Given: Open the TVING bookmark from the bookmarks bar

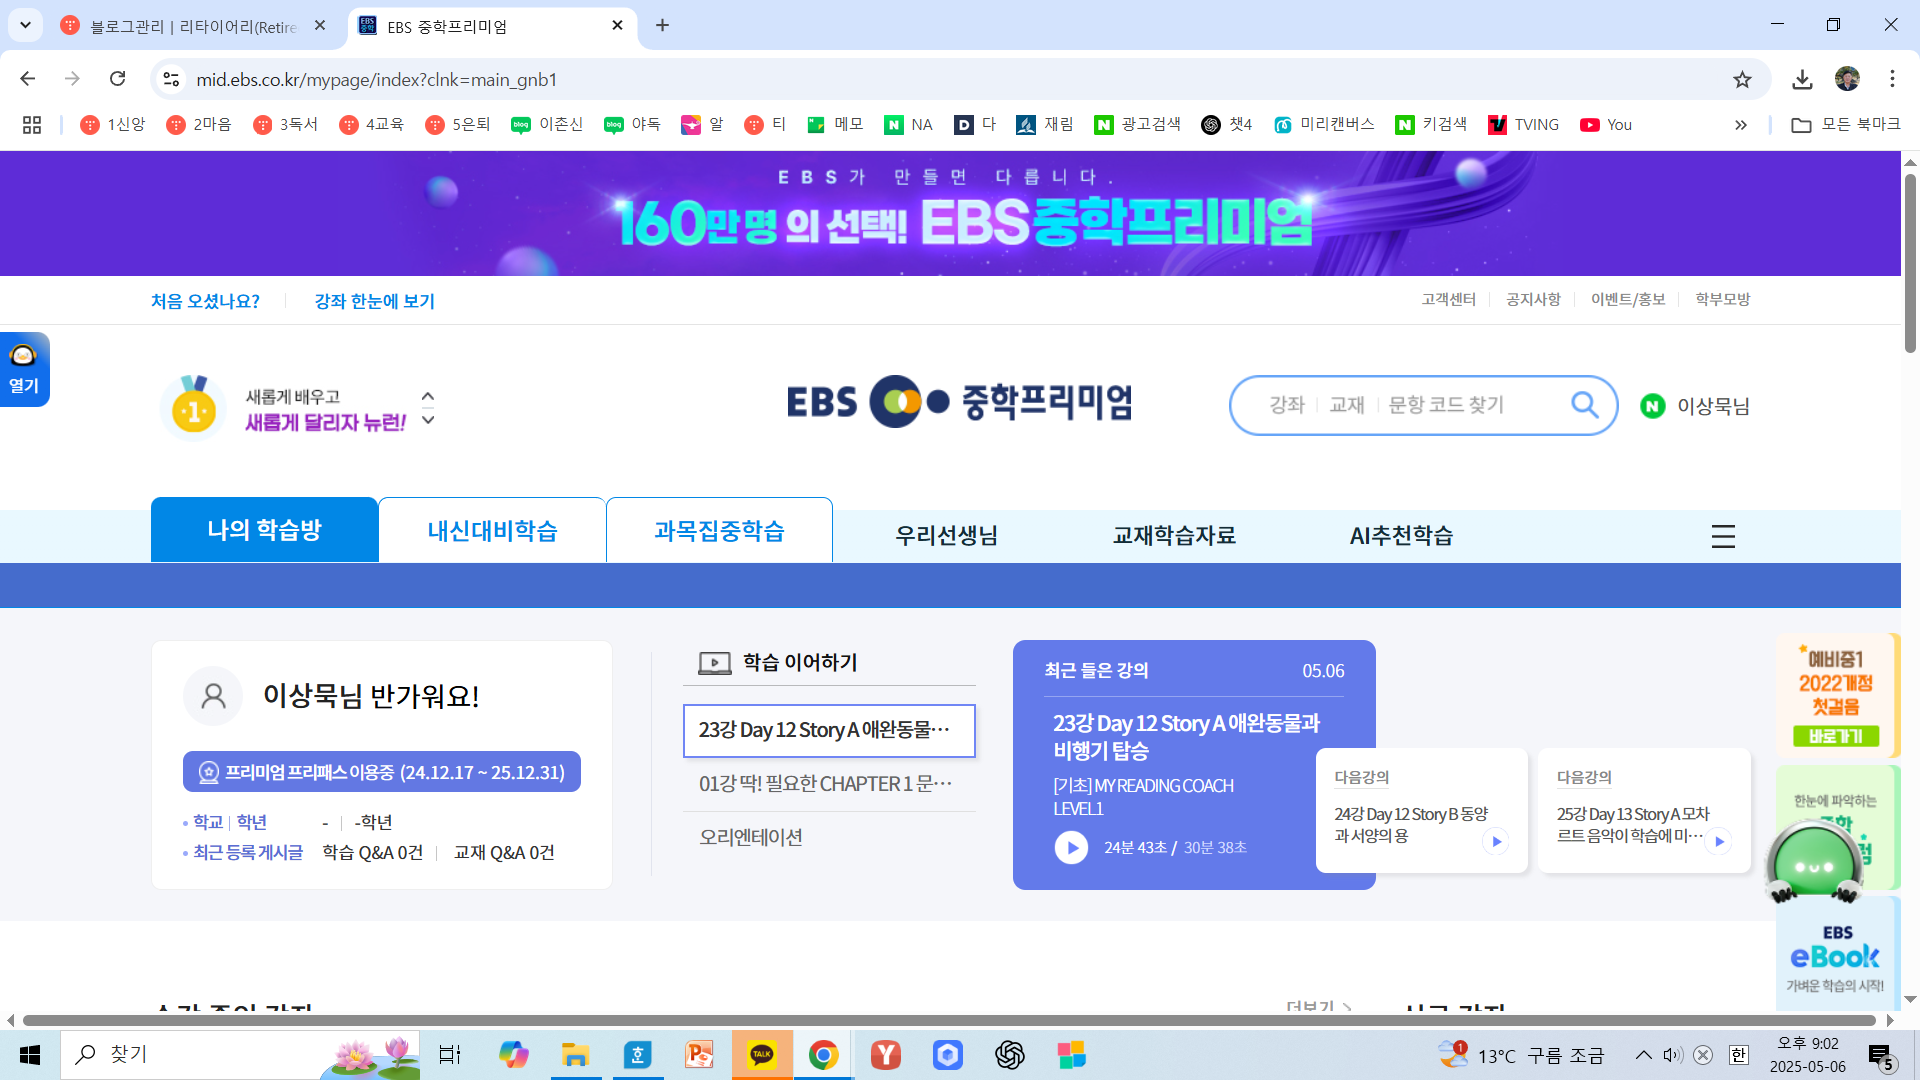Looking at the screenshot, I should [1523, 124].
